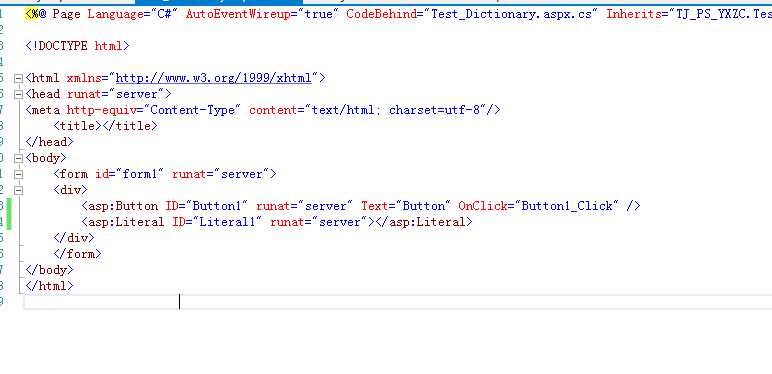
Task: Collapse the head runat server block
Action: click(18, 94)
